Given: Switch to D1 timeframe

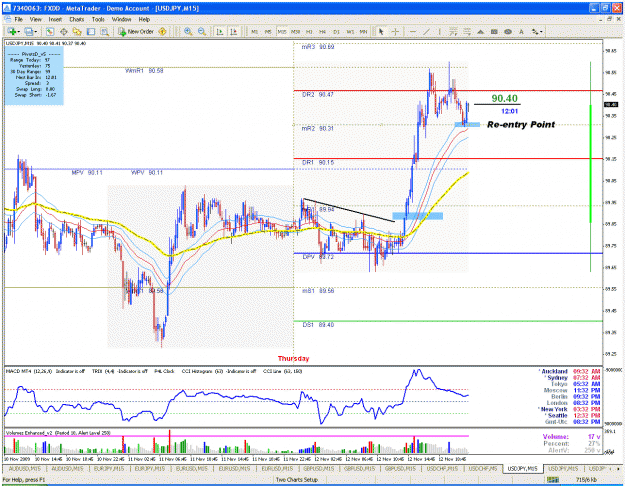Looking at the screenshot, I should coord(336,31).
